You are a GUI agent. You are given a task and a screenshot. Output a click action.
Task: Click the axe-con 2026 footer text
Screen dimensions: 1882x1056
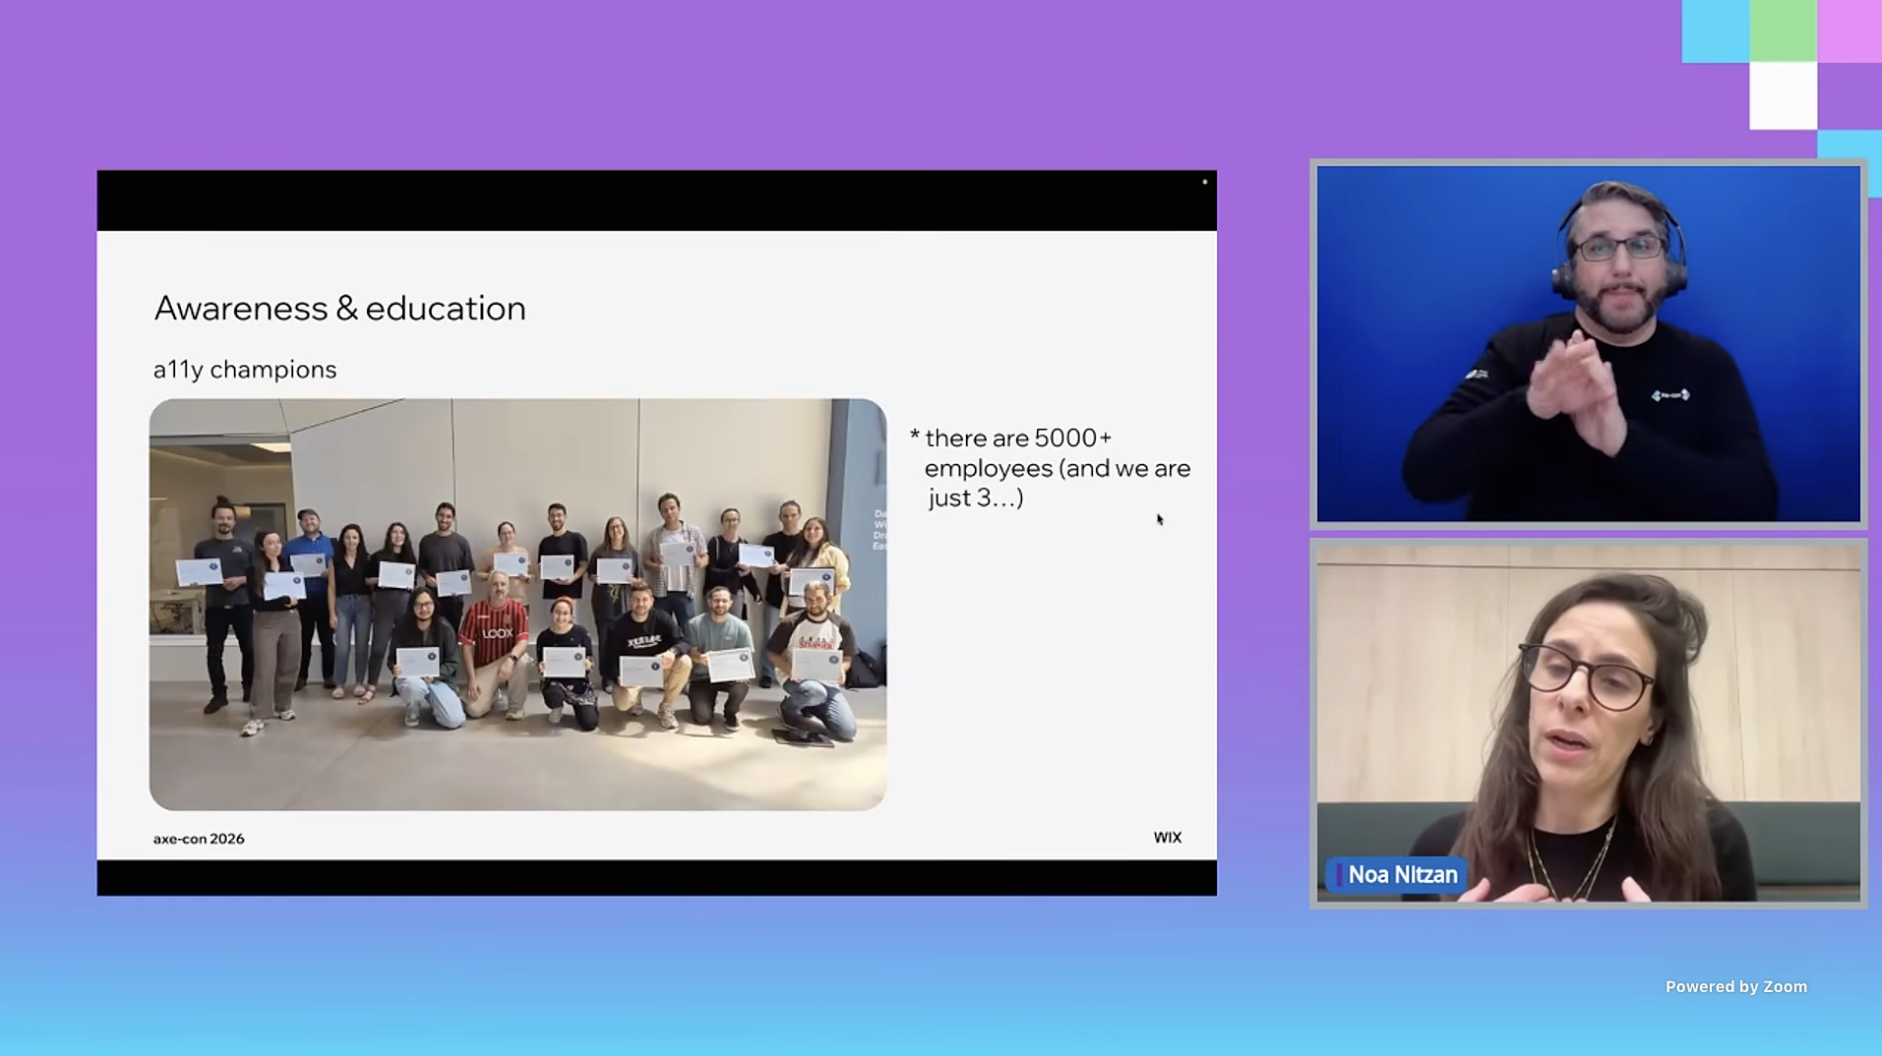click(198, 839)
